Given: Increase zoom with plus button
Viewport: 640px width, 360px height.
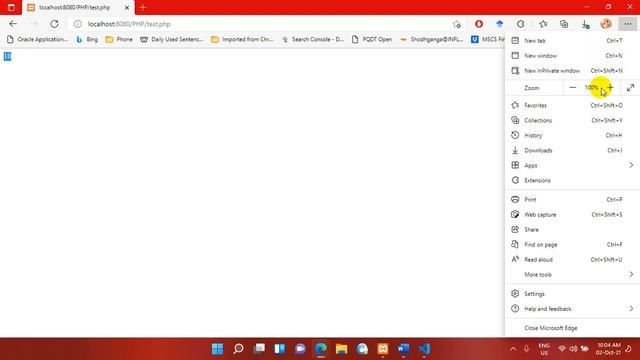Looking at the screenshot, I should coord(610,87).
